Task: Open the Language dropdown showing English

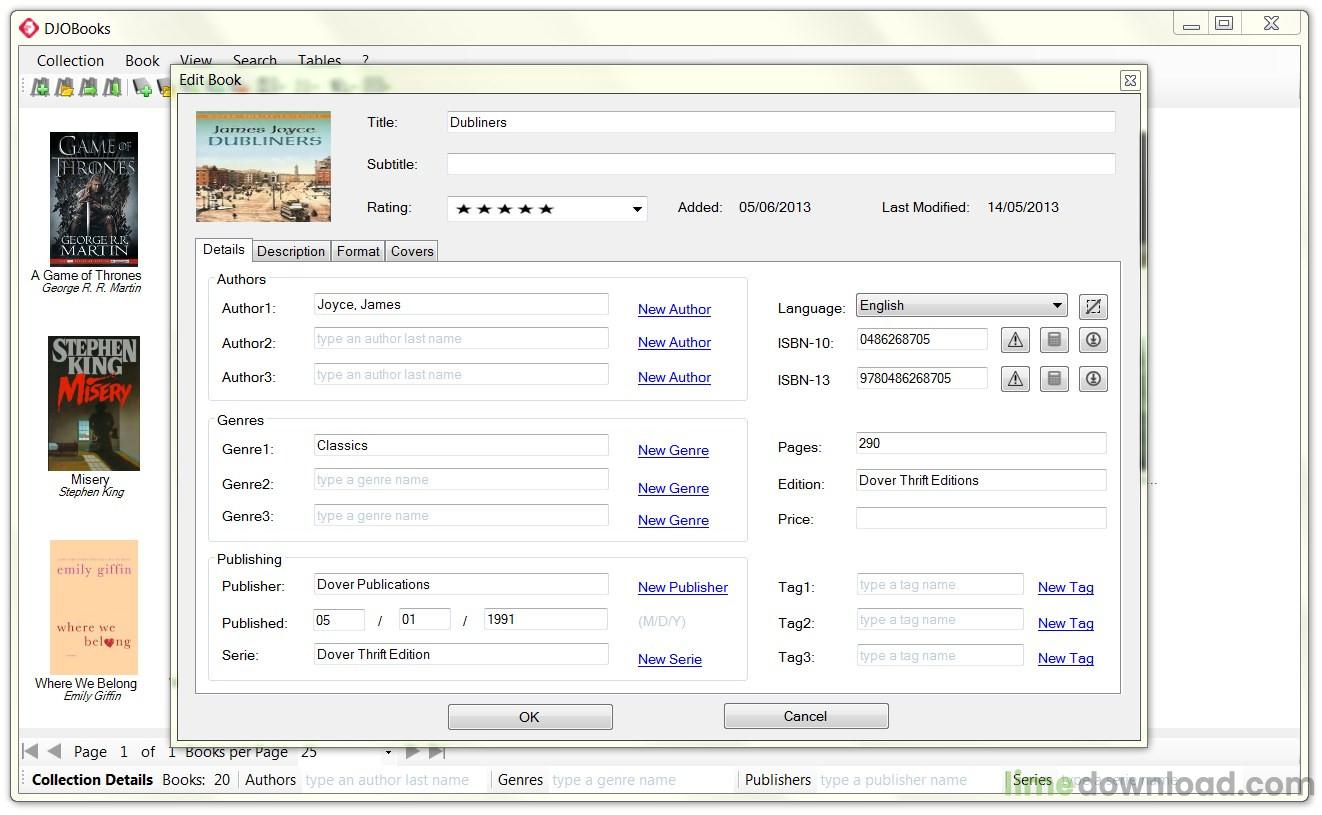Action: pyautogui.click(x=1057, y=306)
